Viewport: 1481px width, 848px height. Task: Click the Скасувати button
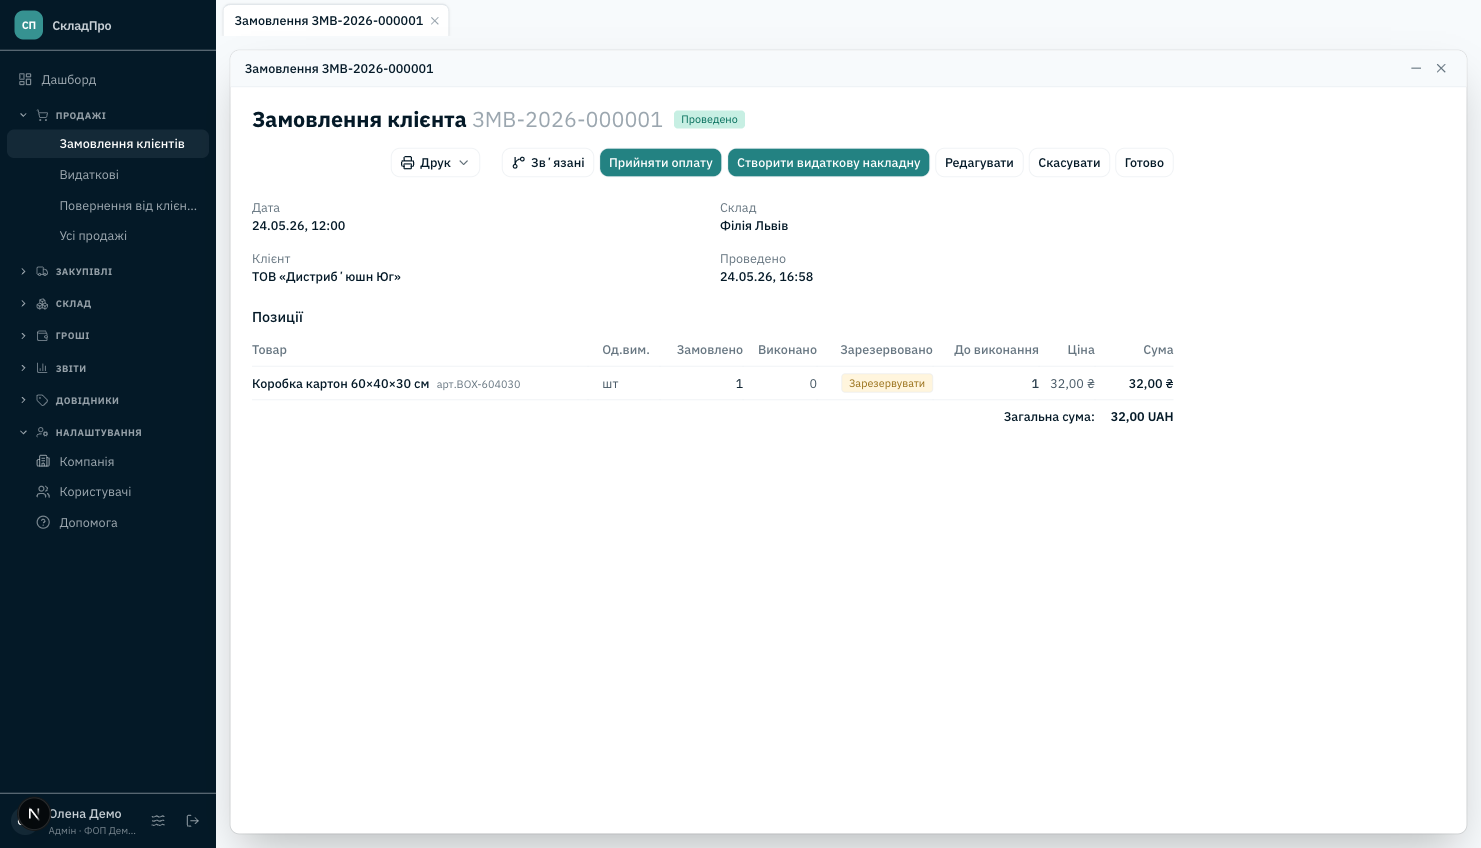coord(1069,163)
